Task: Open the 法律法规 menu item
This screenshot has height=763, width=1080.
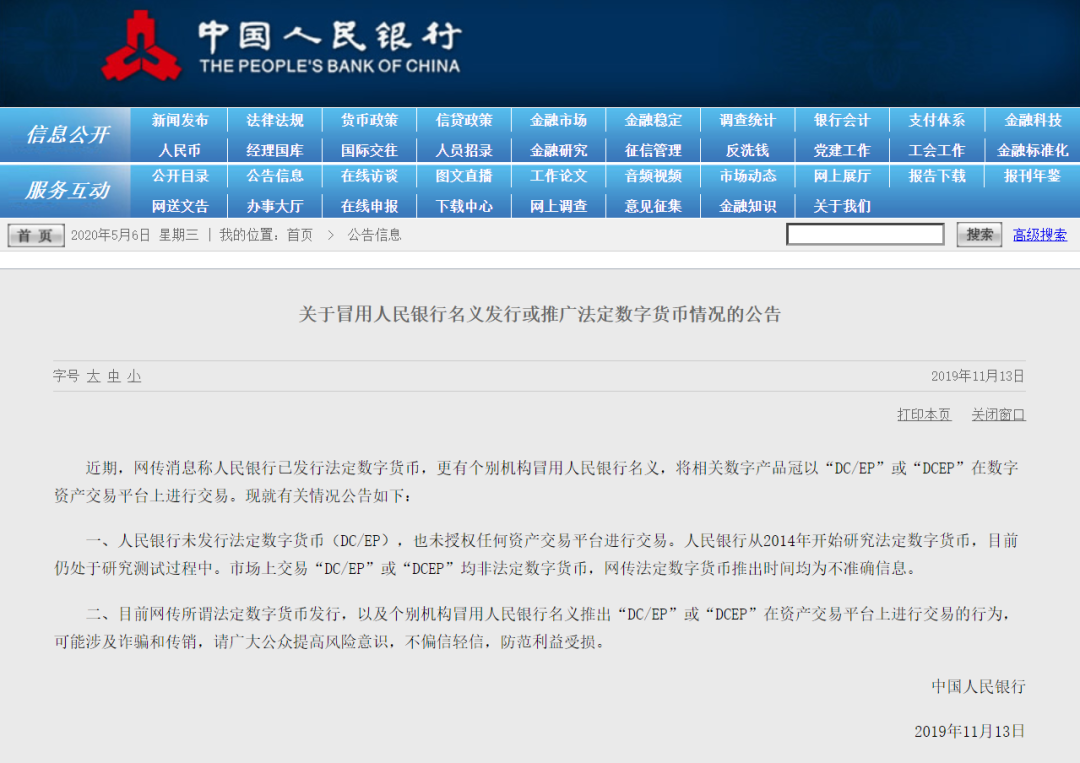Action: point(275,121)
